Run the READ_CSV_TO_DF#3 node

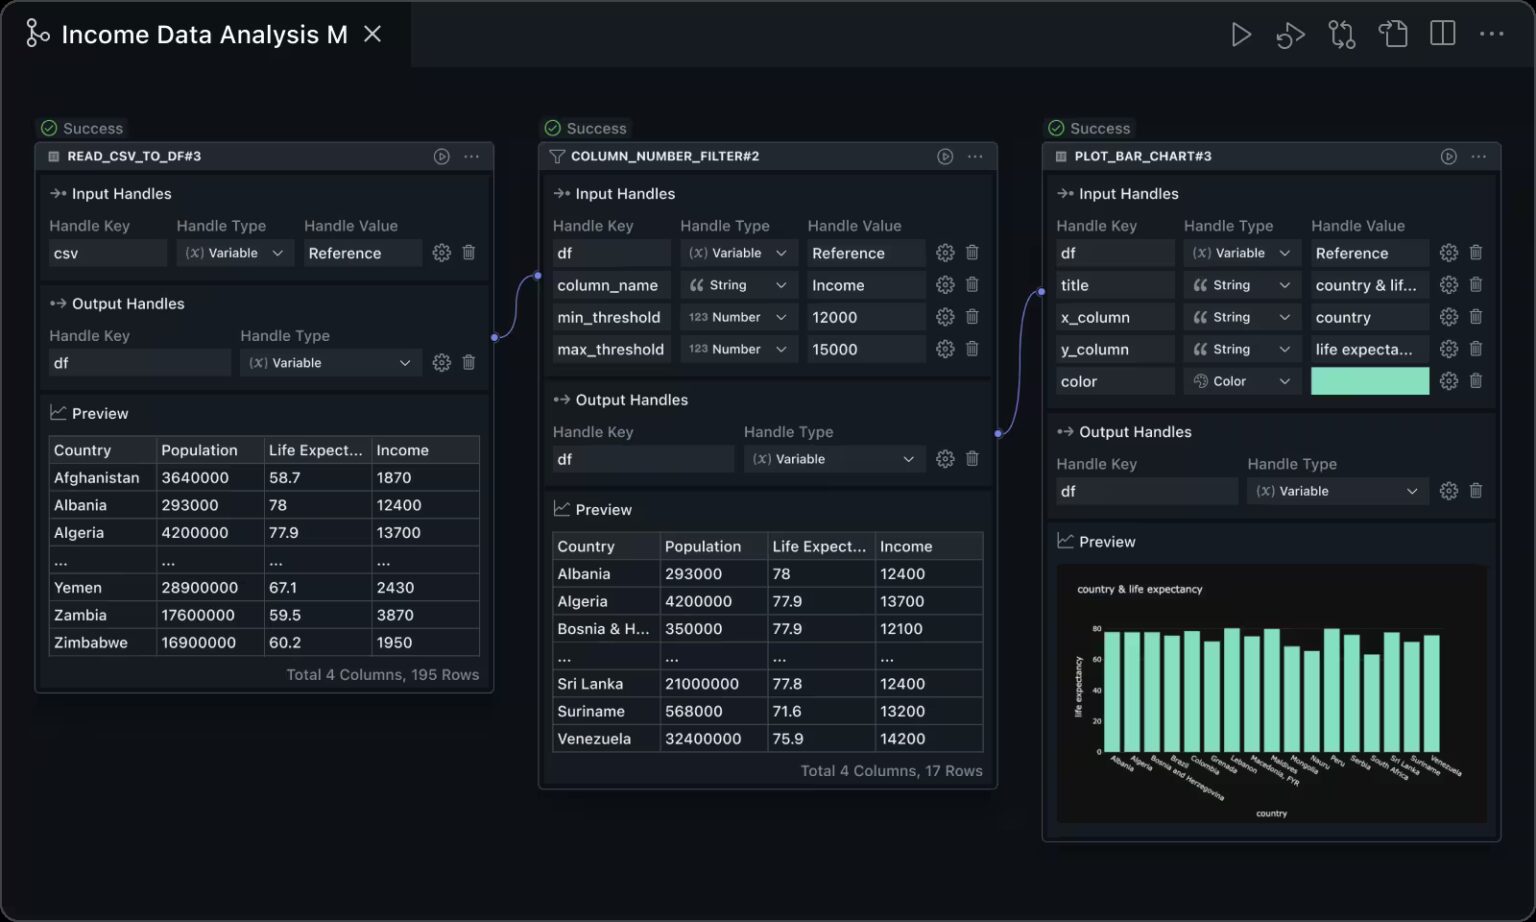(x=441, y=157)
